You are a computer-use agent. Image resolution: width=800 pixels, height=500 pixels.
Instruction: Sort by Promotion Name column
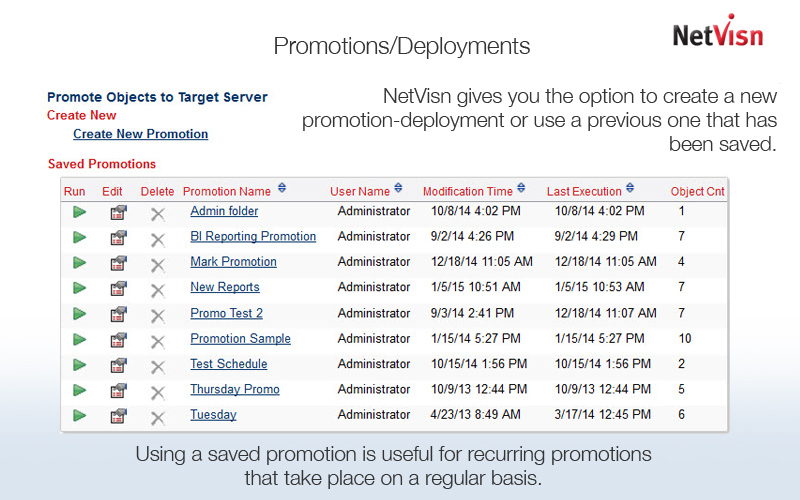pos(282,188)
